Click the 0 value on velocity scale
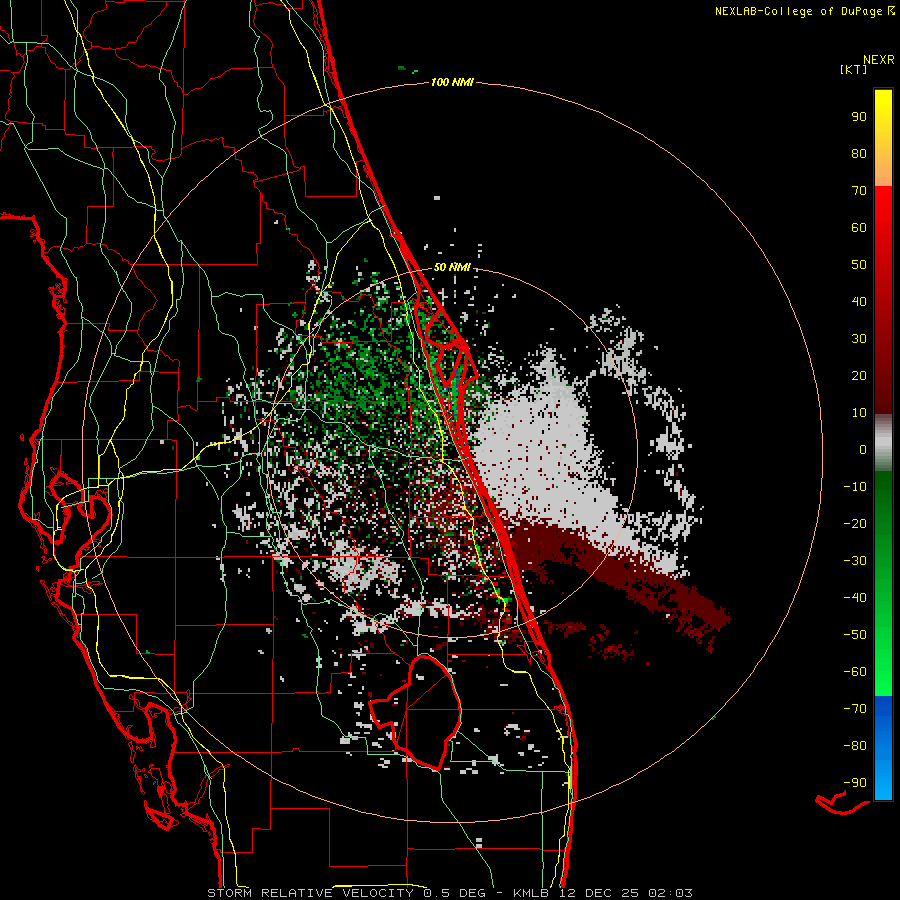The height and width of the screenshot is (900, 900). (x=863, y=449)
